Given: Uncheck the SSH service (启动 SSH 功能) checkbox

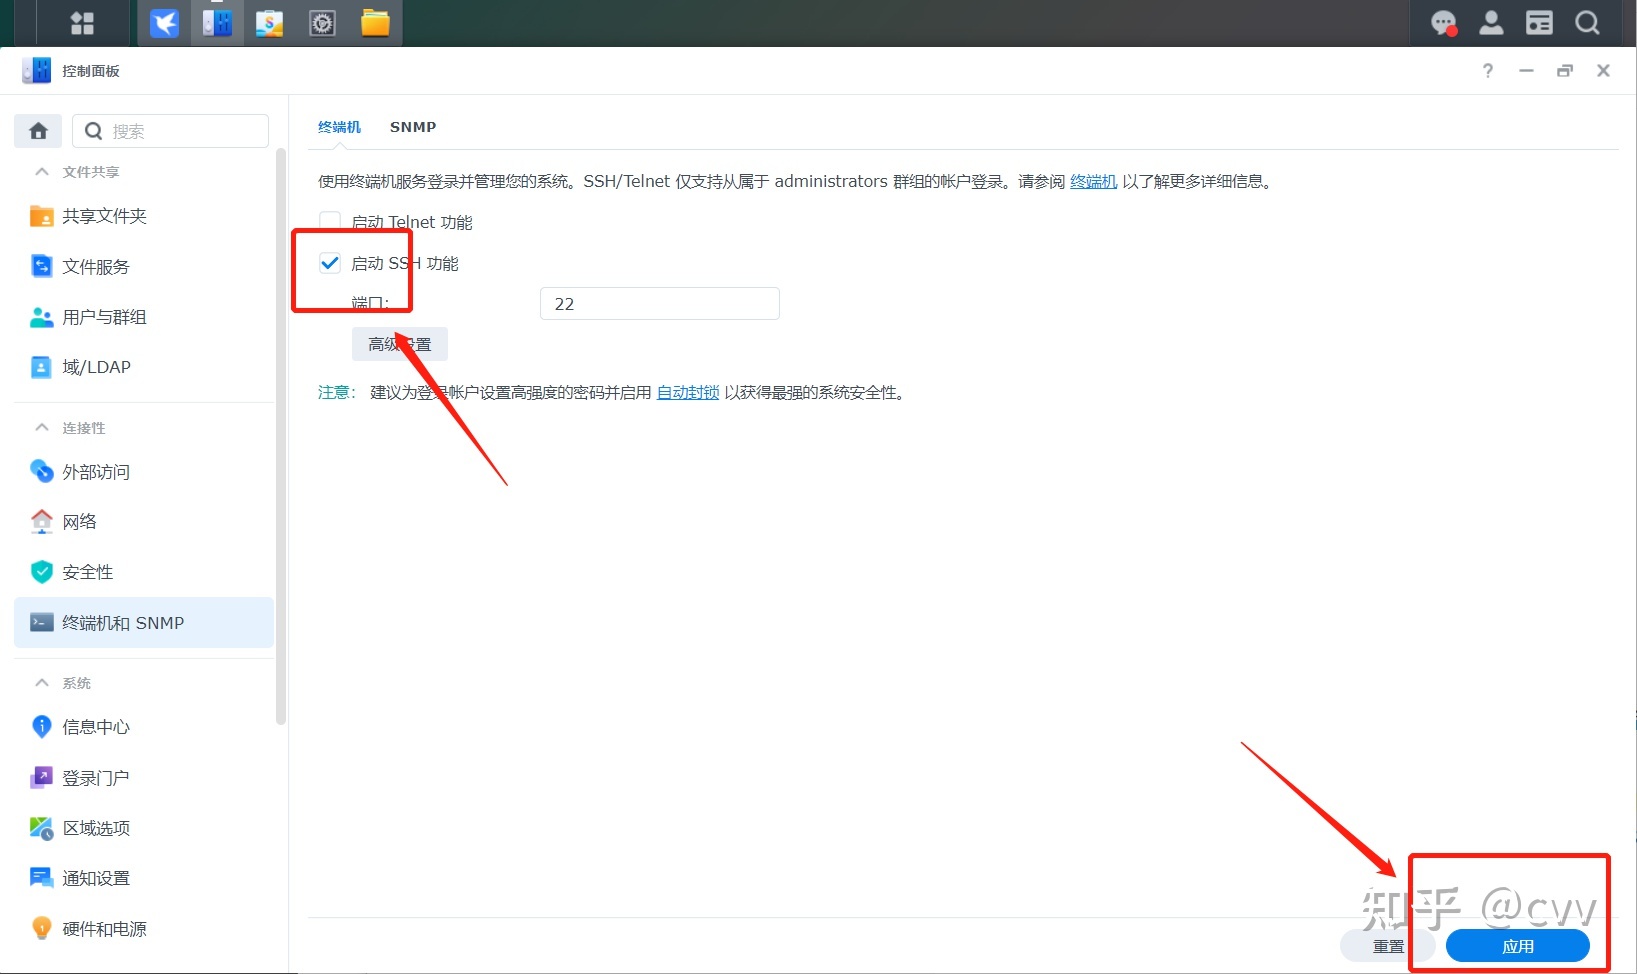Looking at the screenshot, I should pyautogui.click(x=330, y=263).
